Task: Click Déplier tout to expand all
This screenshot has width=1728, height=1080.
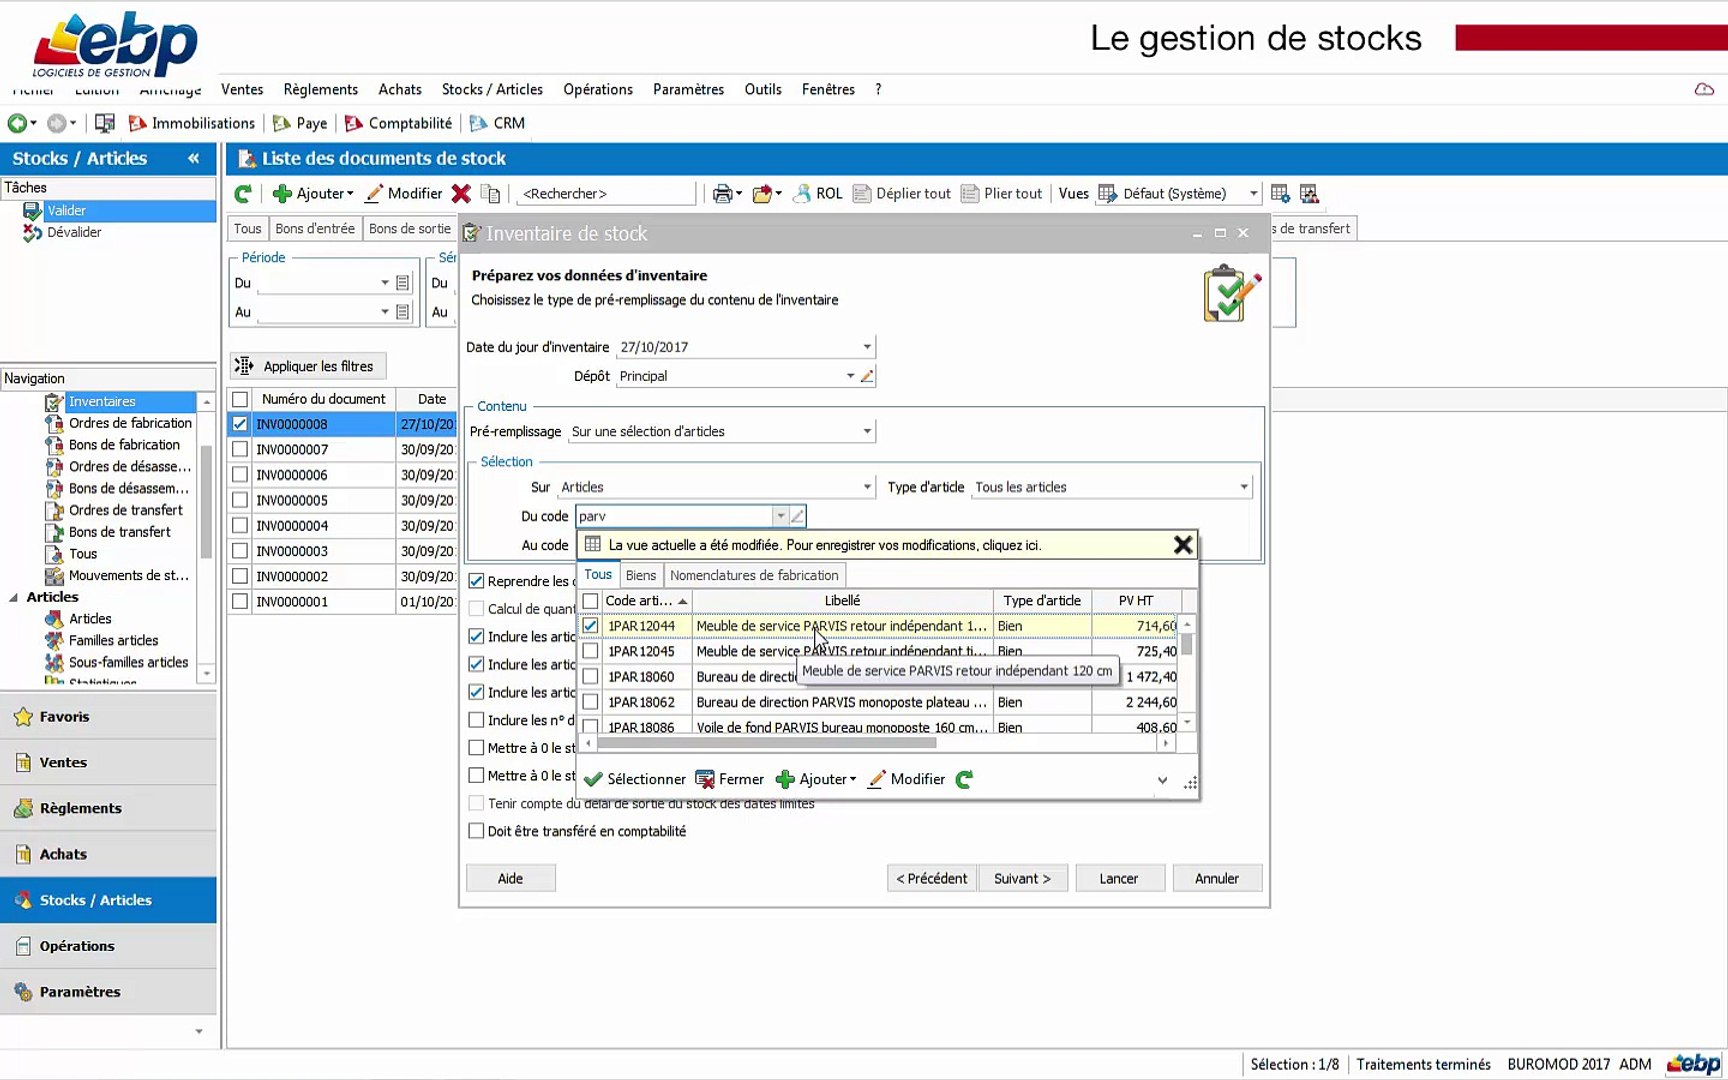Action: coord(902,193)
